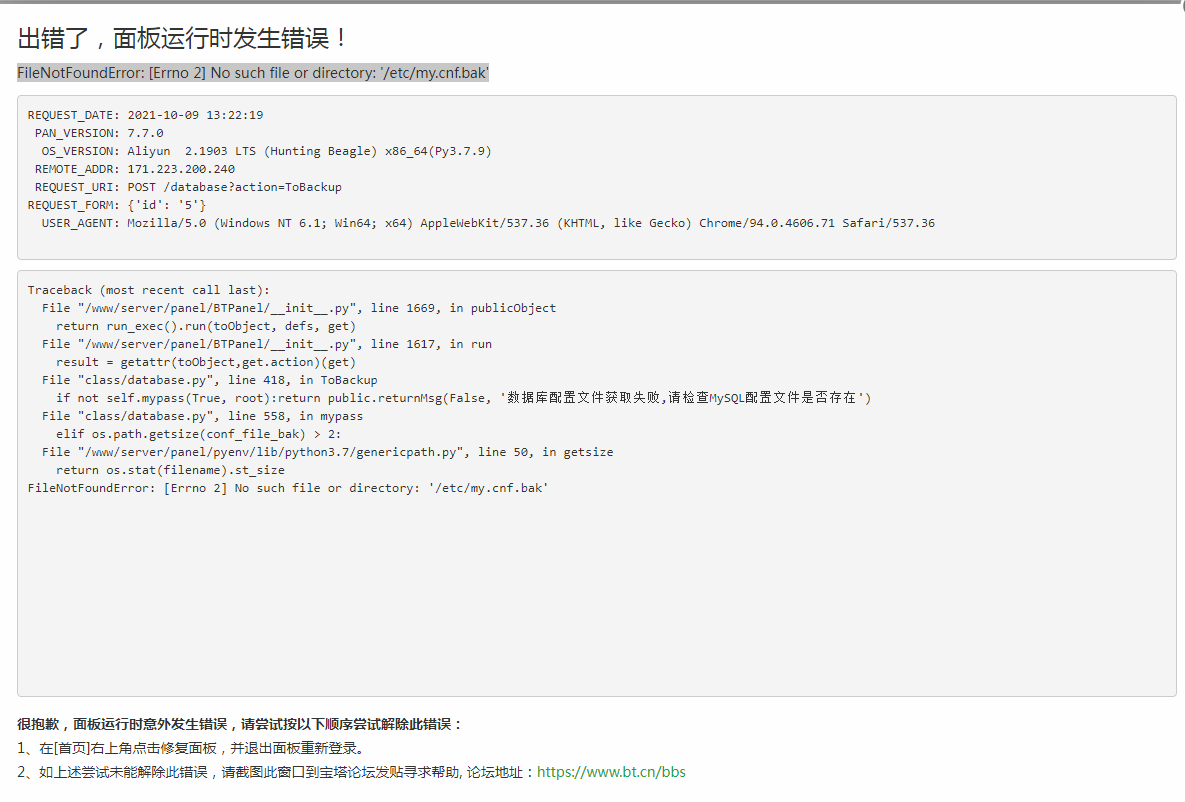Viewport: 1185px width, 802px height.
Task: Click the 'return os.stat(filename).st_size' line
Action: 170,470
